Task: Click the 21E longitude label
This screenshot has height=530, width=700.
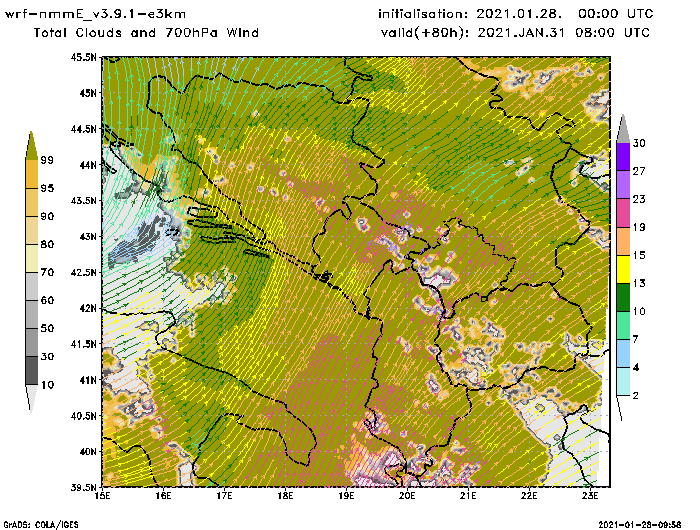Action: pyautogui.click(x=468, y=496)
